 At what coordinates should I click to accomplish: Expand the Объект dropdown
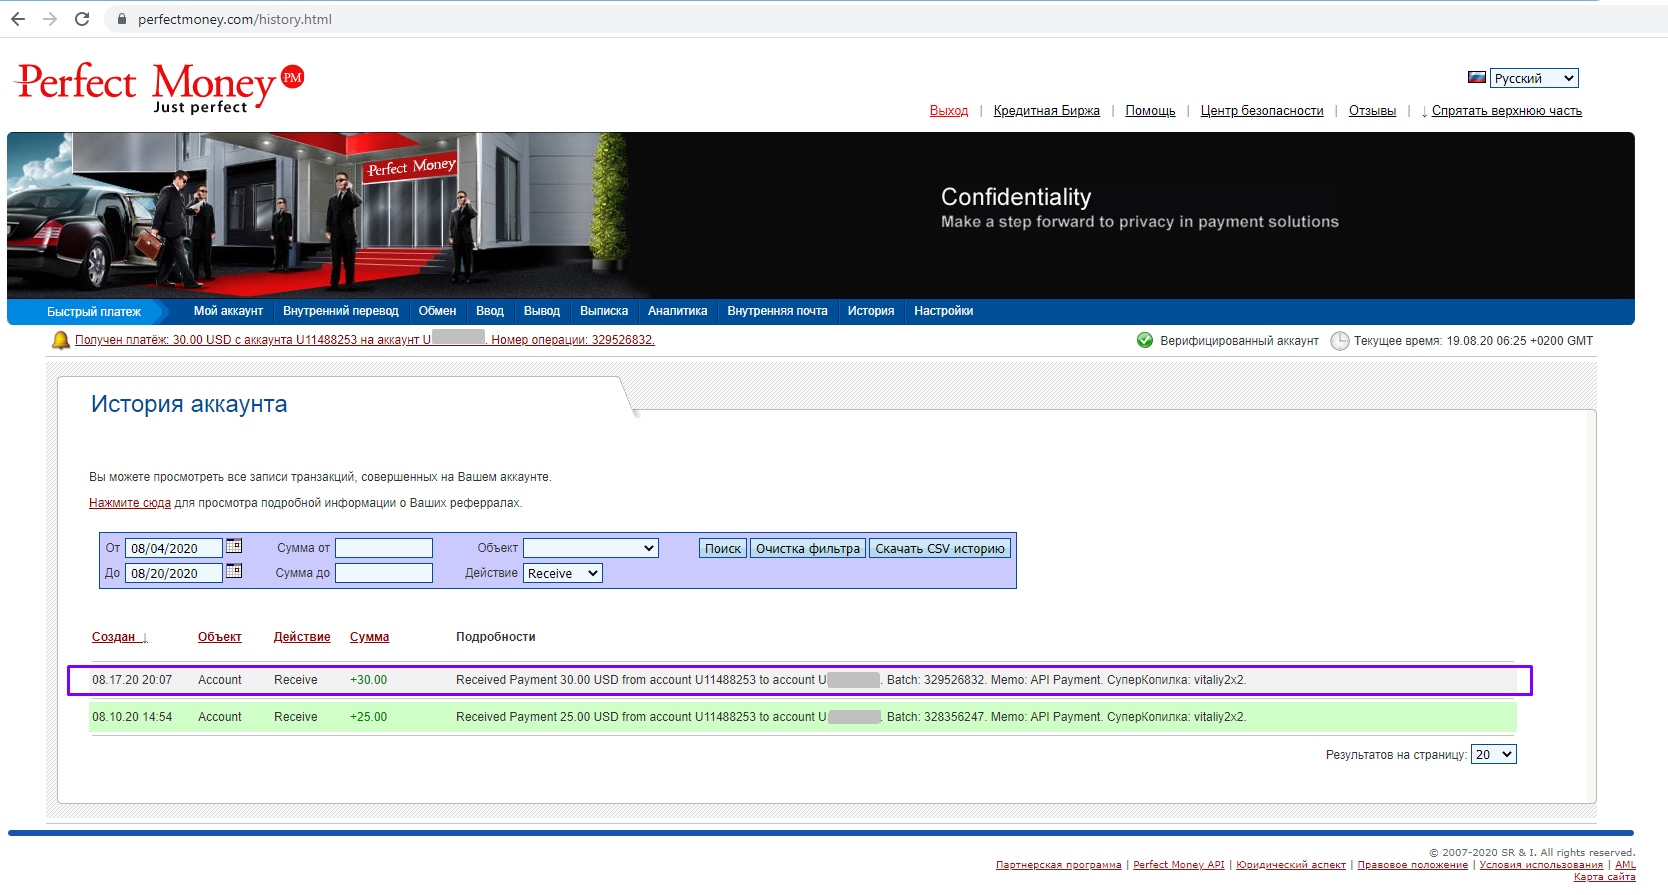coord(591,548)
